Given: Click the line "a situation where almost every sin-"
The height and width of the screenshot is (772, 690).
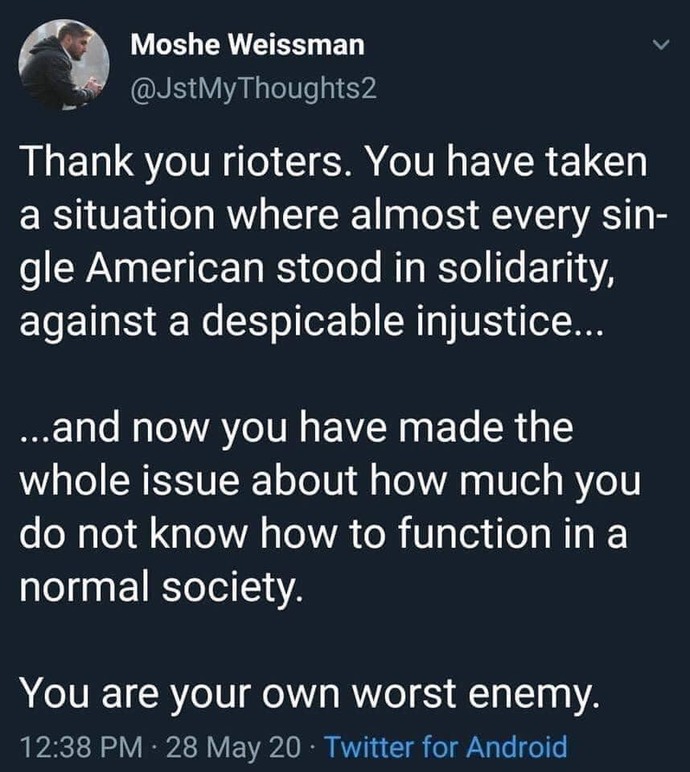Looking at the screenshot, I should [x=343, y=216].
